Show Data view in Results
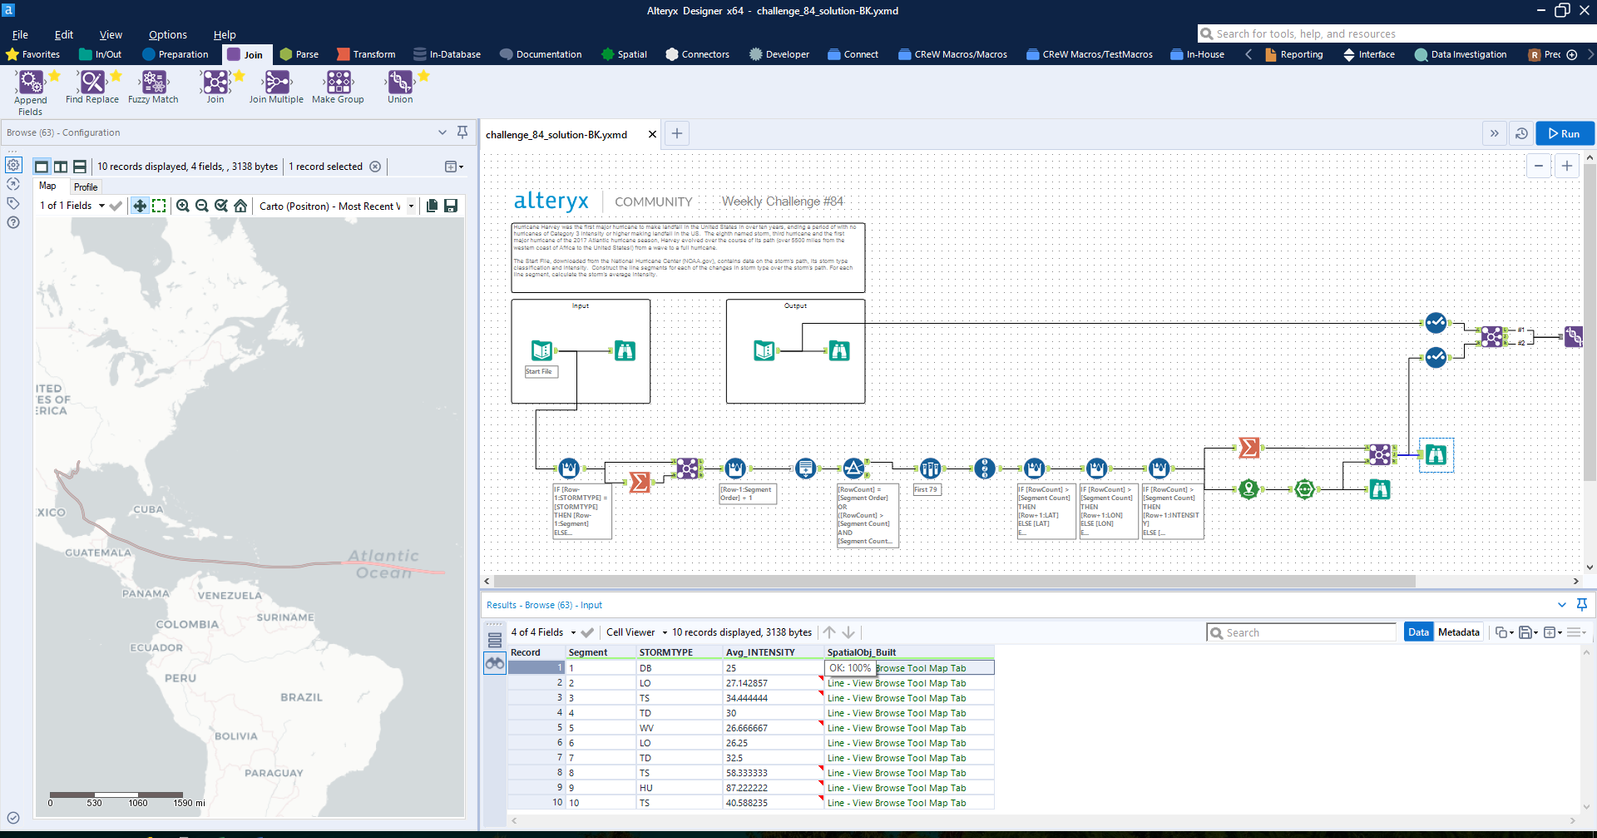The image size is (1597, 838). coord(1418,632)
